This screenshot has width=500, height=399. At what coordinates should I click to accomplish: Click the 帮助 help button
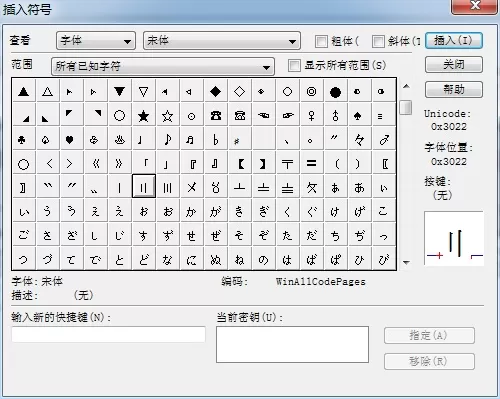pyautogui.click(x=454, y=89)
